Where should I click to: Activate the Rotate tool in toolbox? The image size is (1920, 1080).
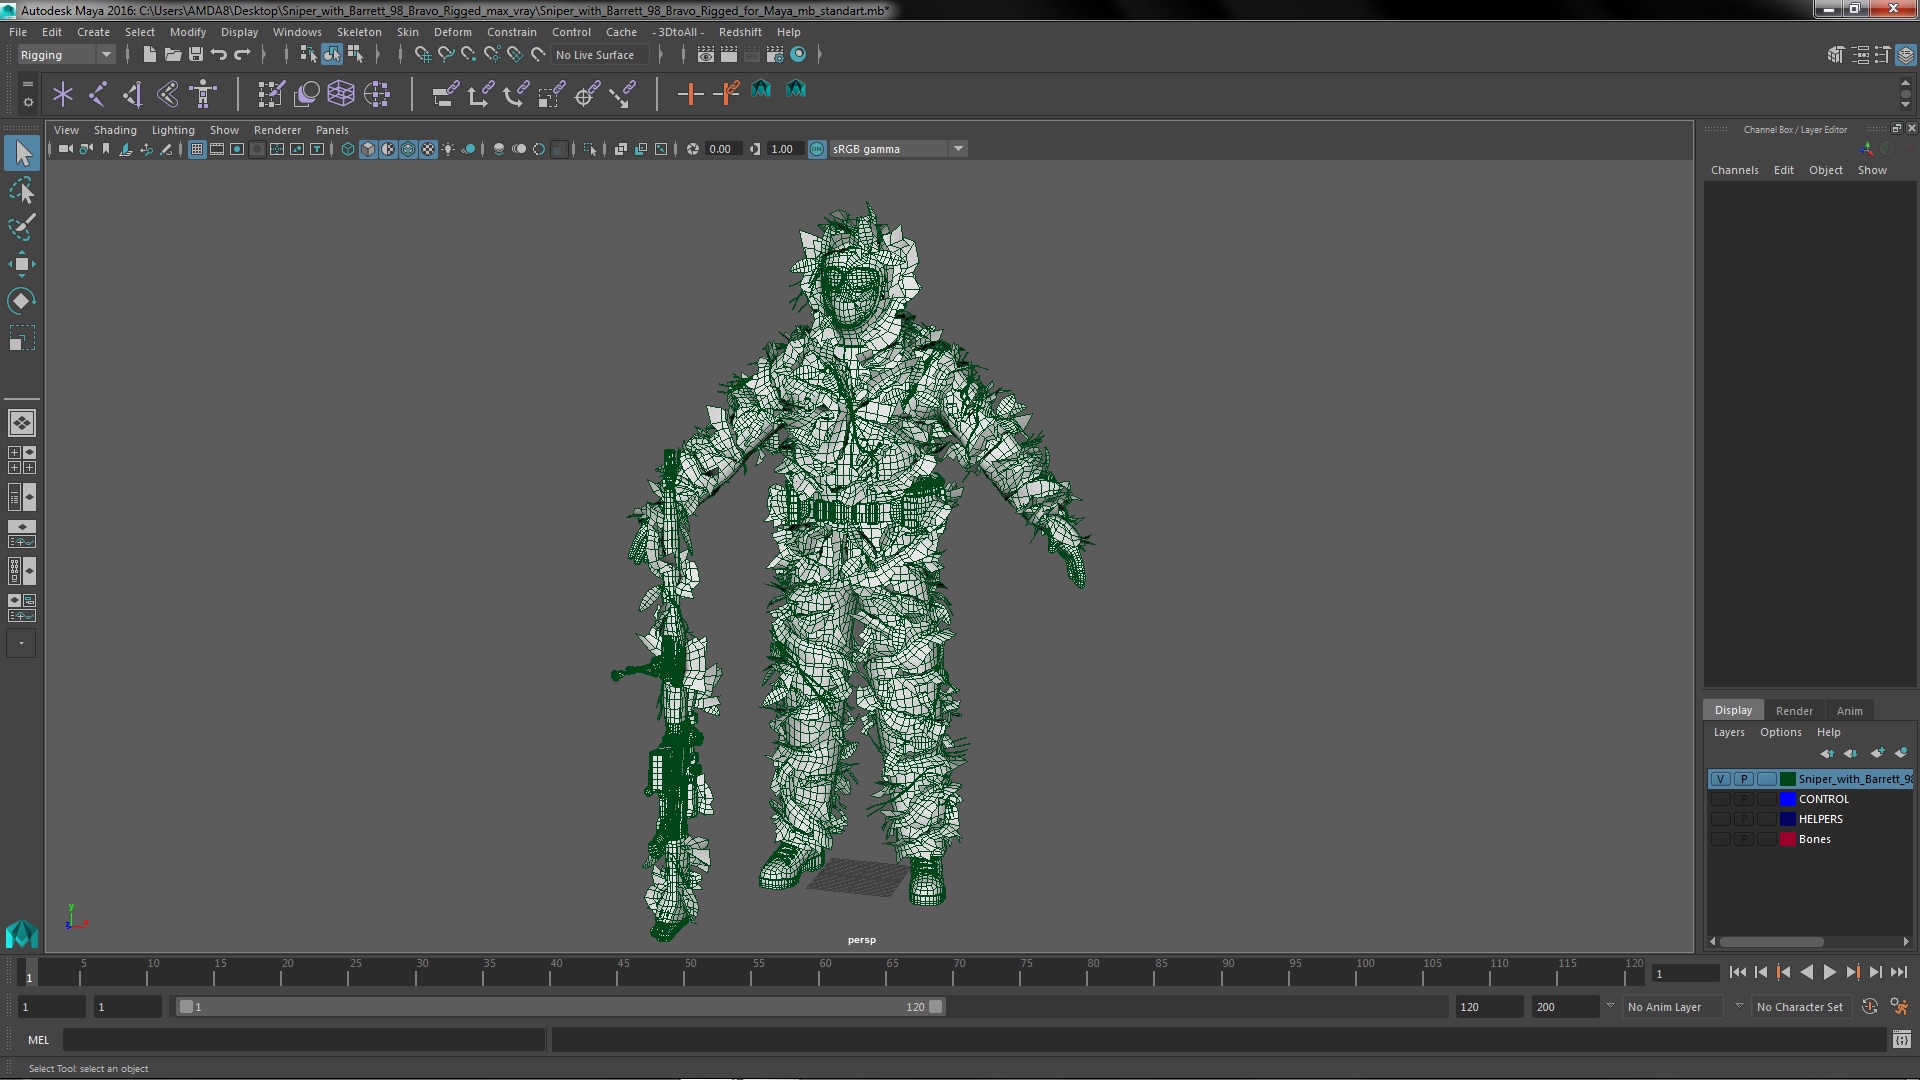point(22,301)
